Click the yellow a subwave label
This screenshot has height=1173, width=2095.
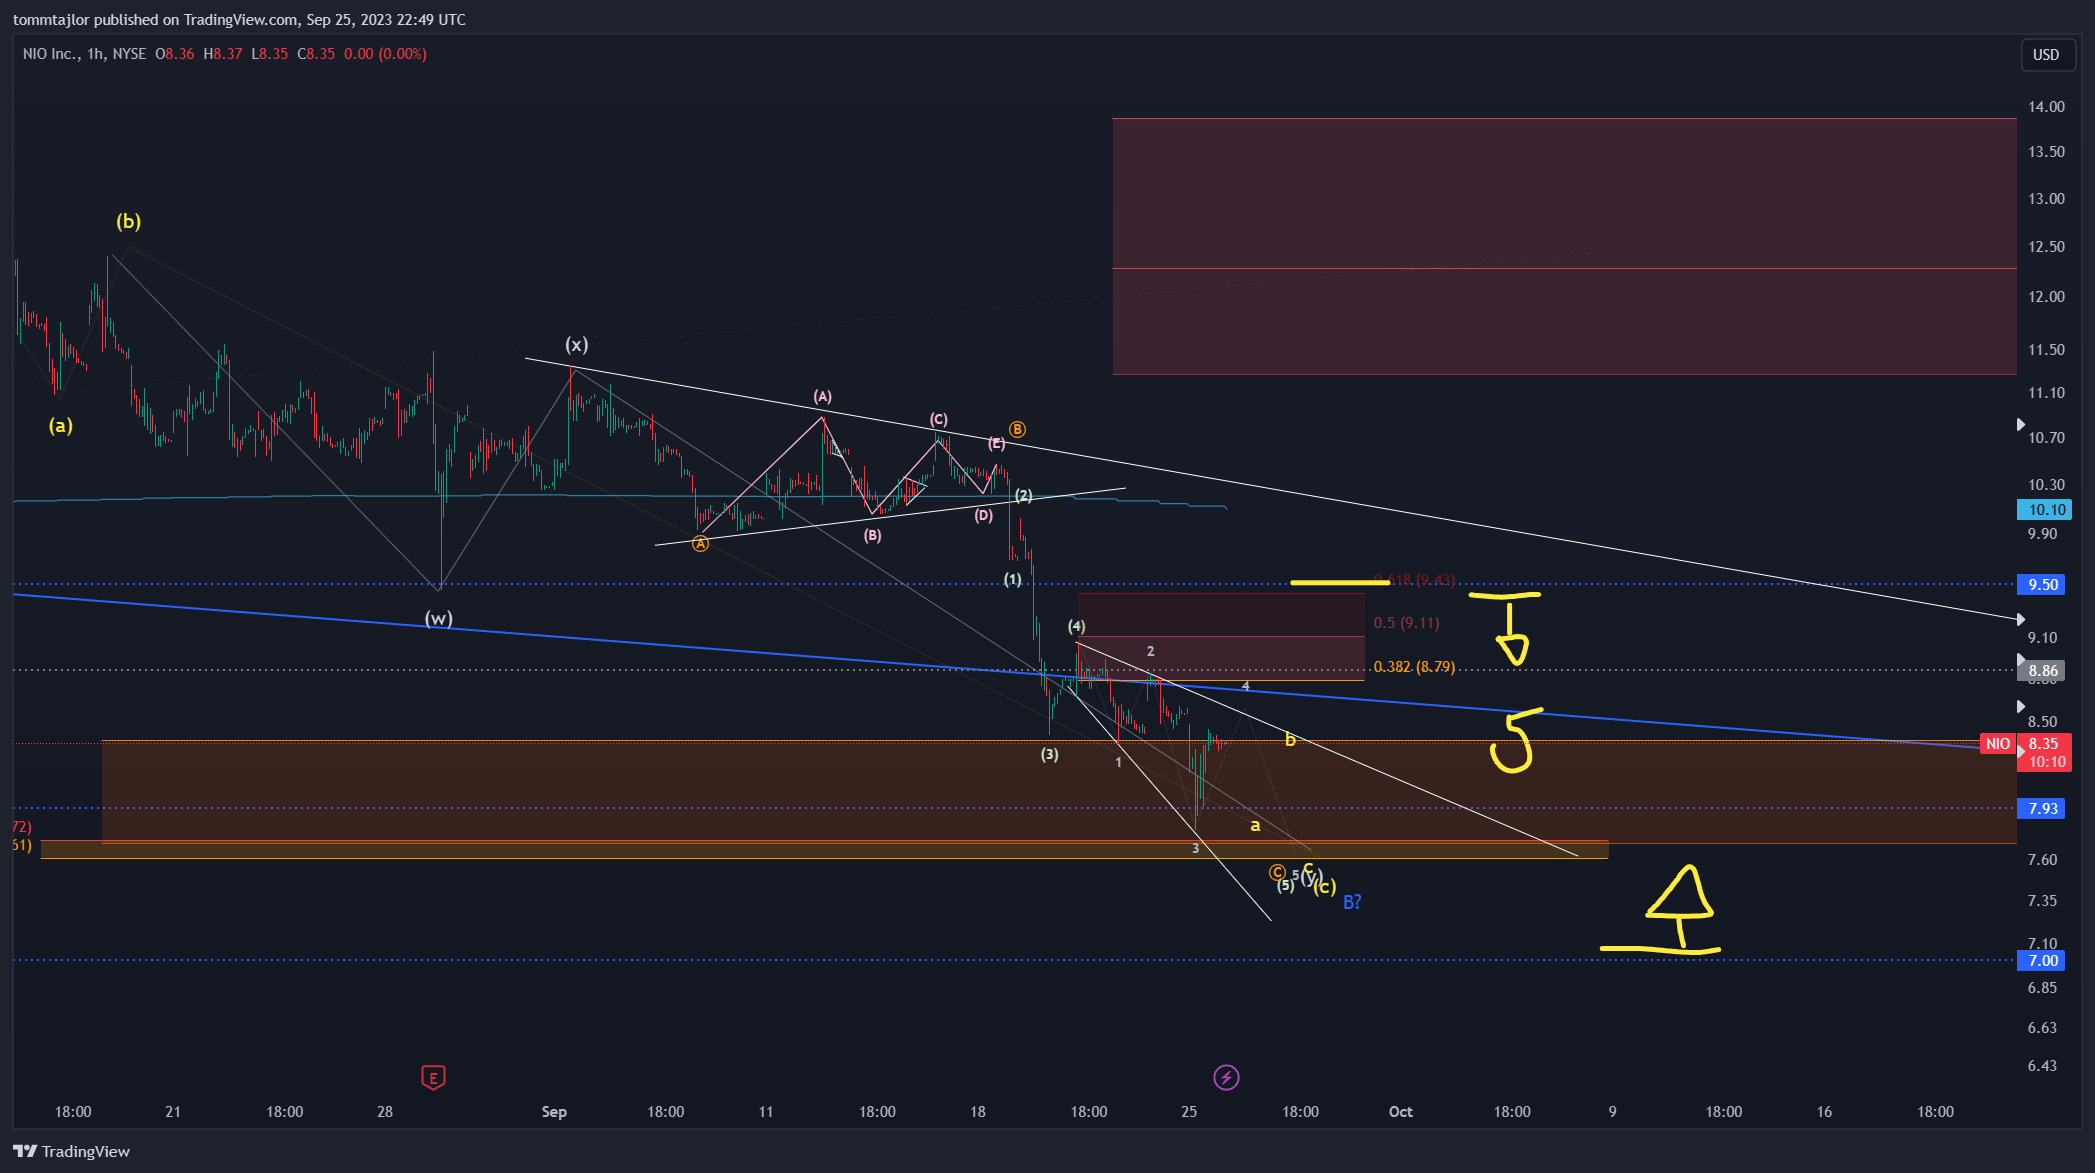pos(1255,826)
